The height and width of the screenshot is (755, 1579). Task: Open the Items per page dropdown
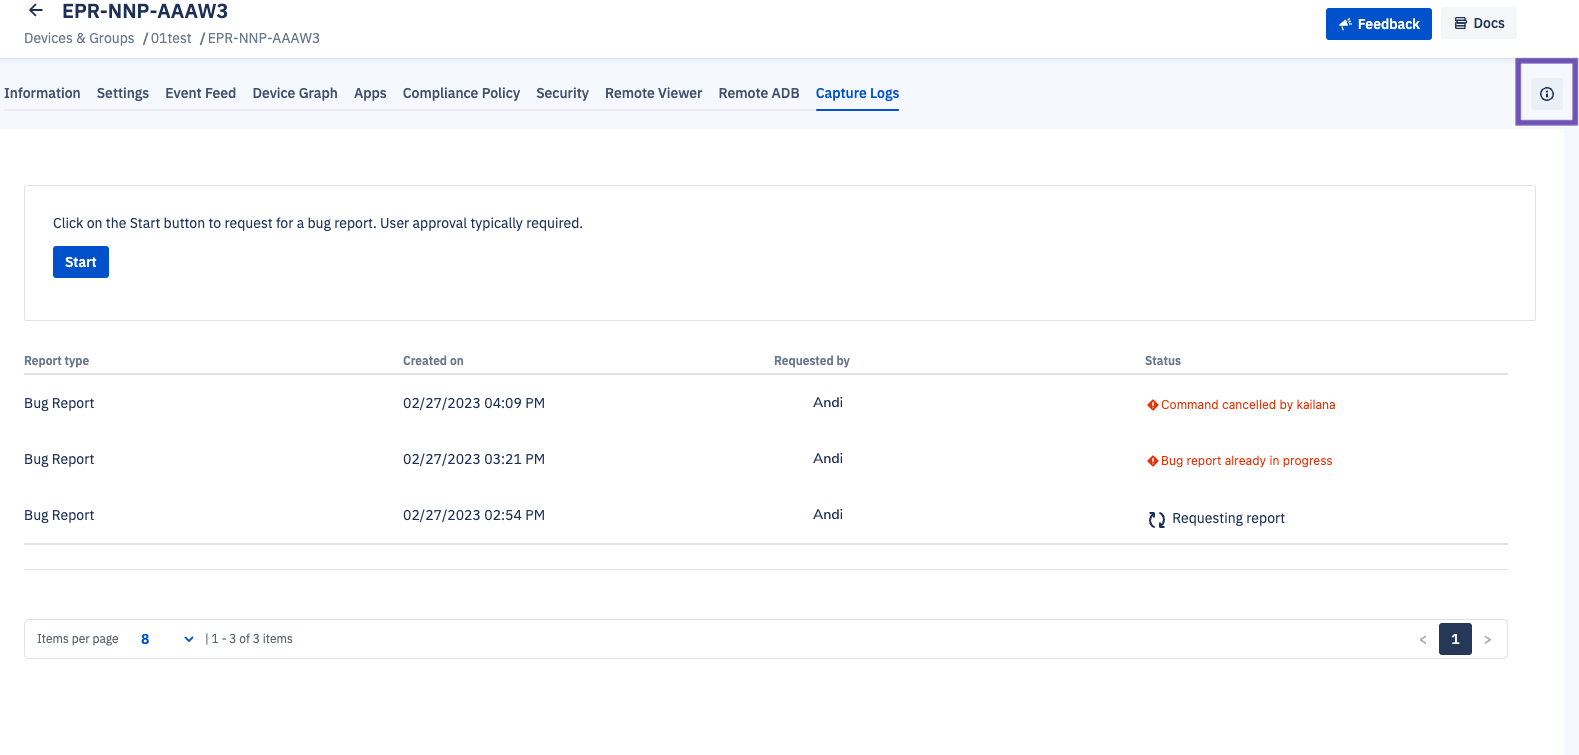167,639
